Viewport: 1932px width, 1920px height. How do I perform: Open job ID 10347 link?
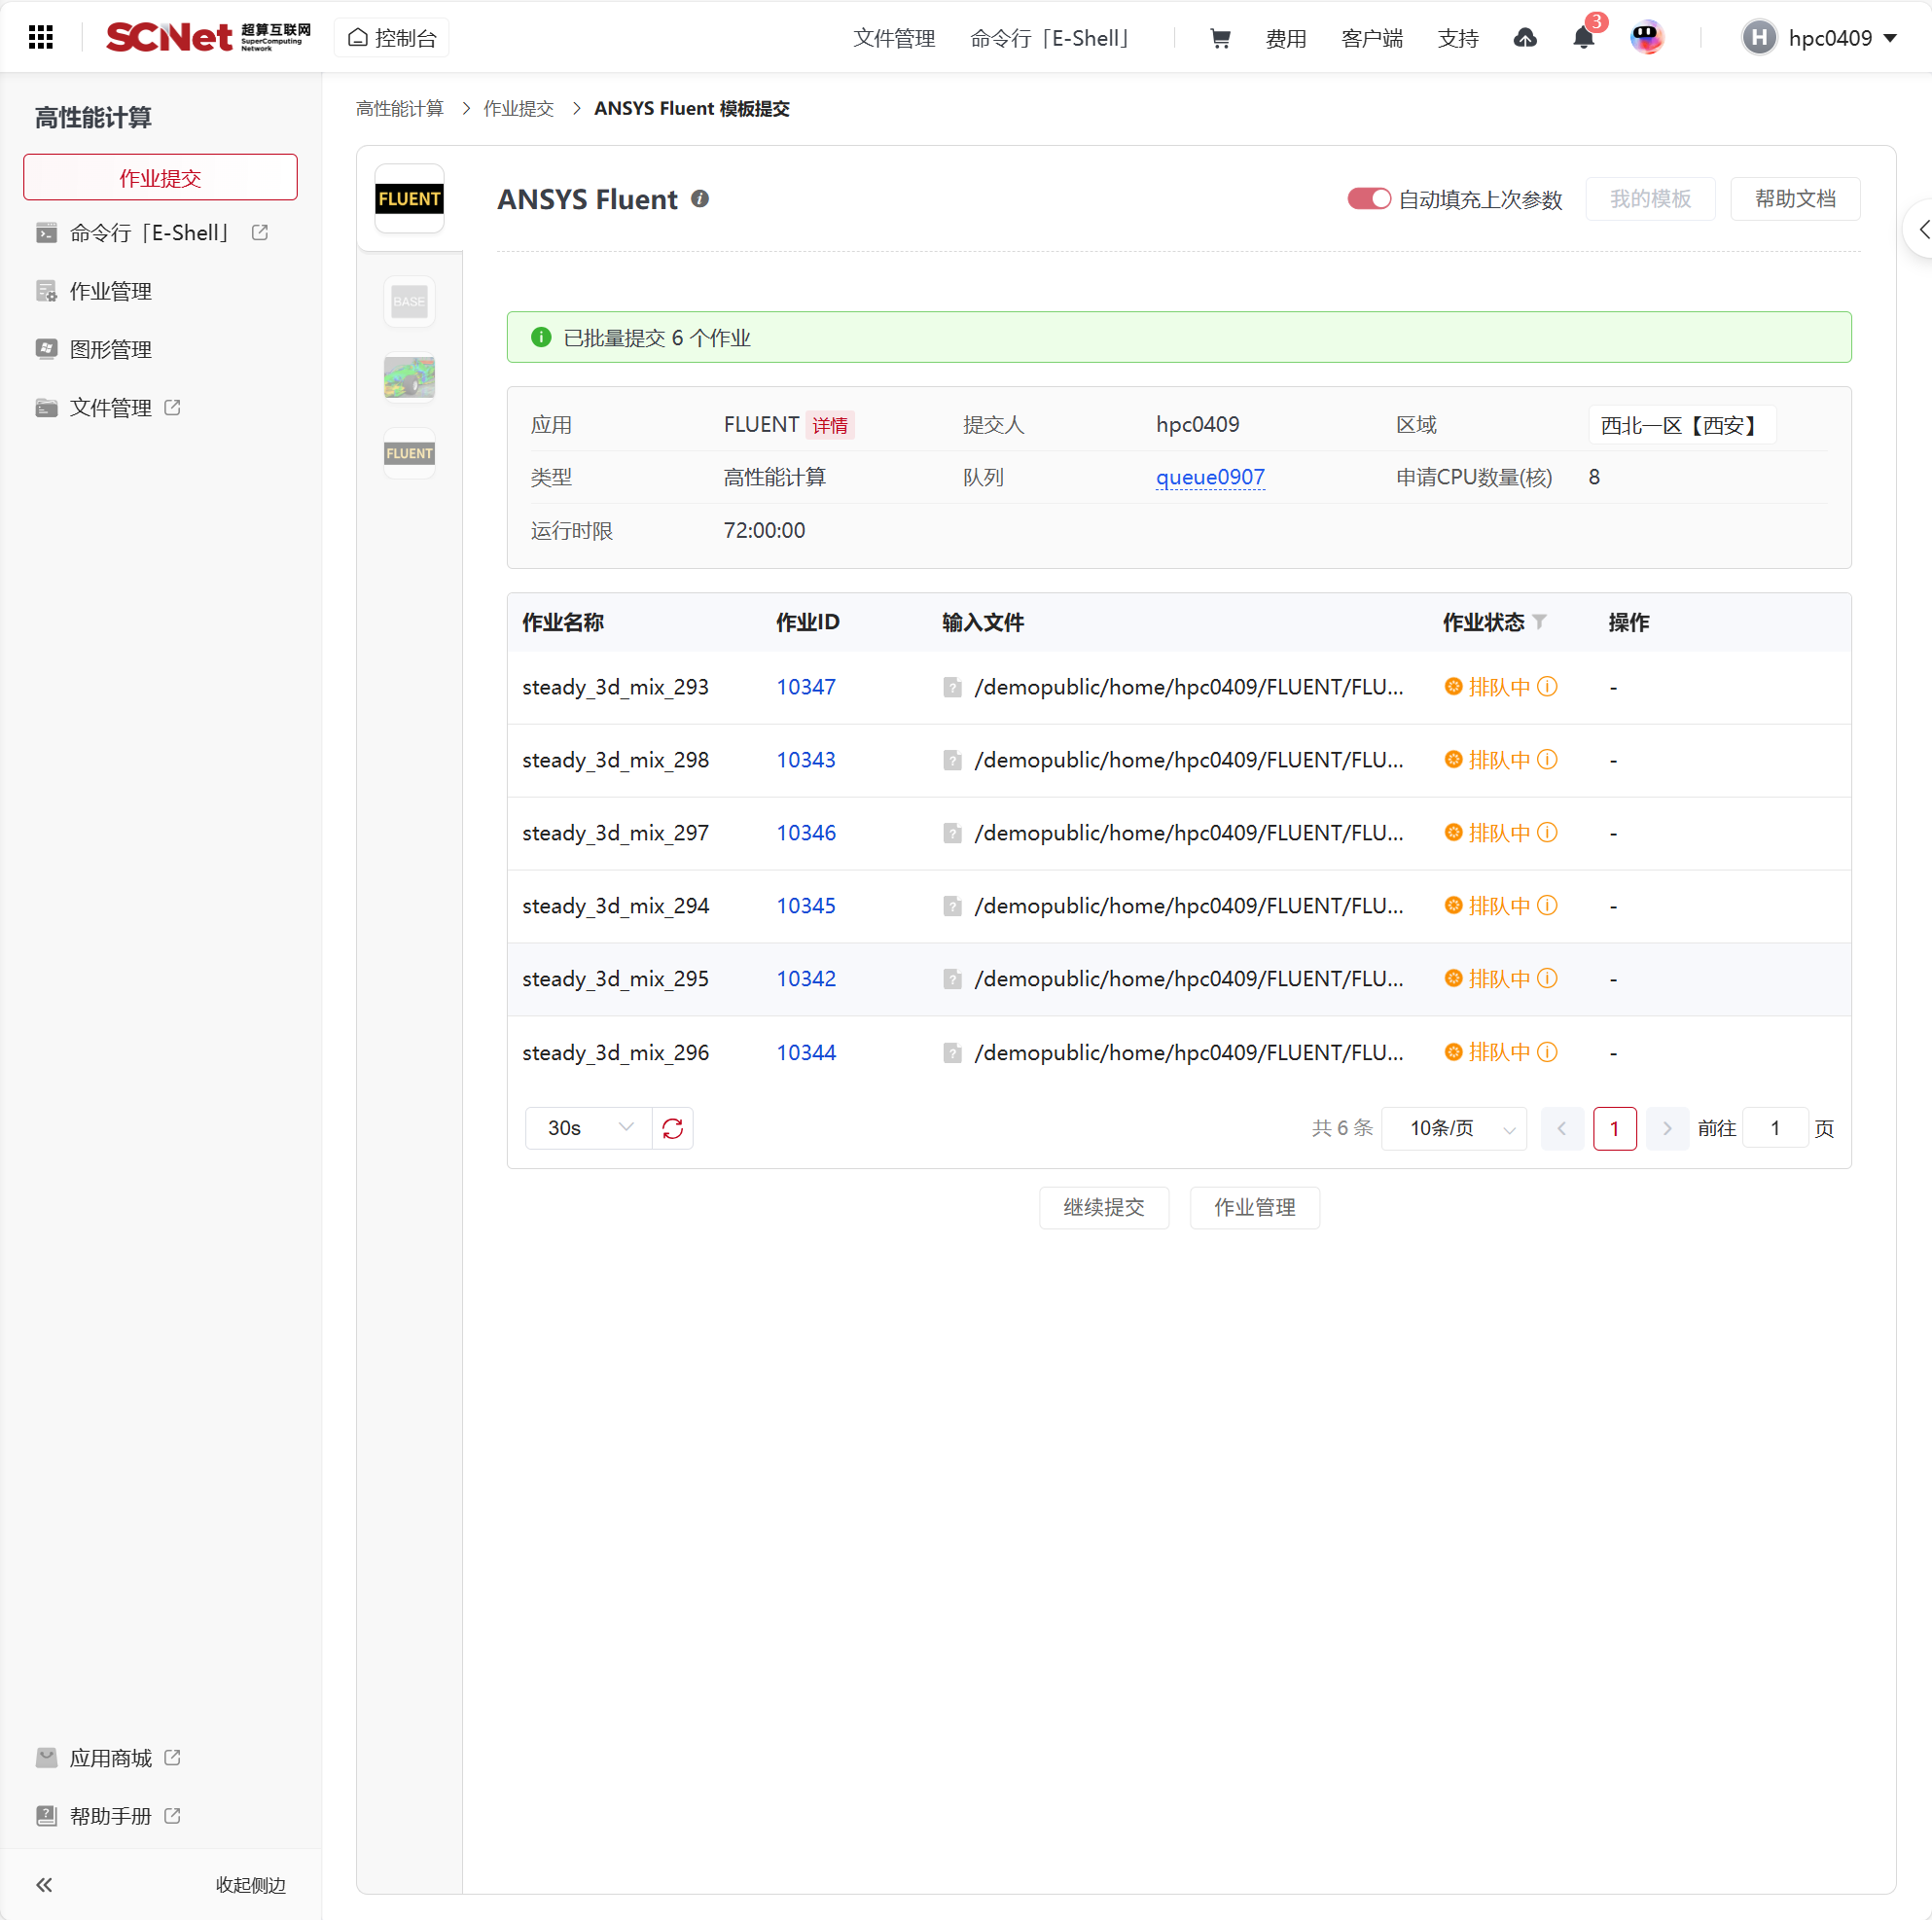click(806, 687)
